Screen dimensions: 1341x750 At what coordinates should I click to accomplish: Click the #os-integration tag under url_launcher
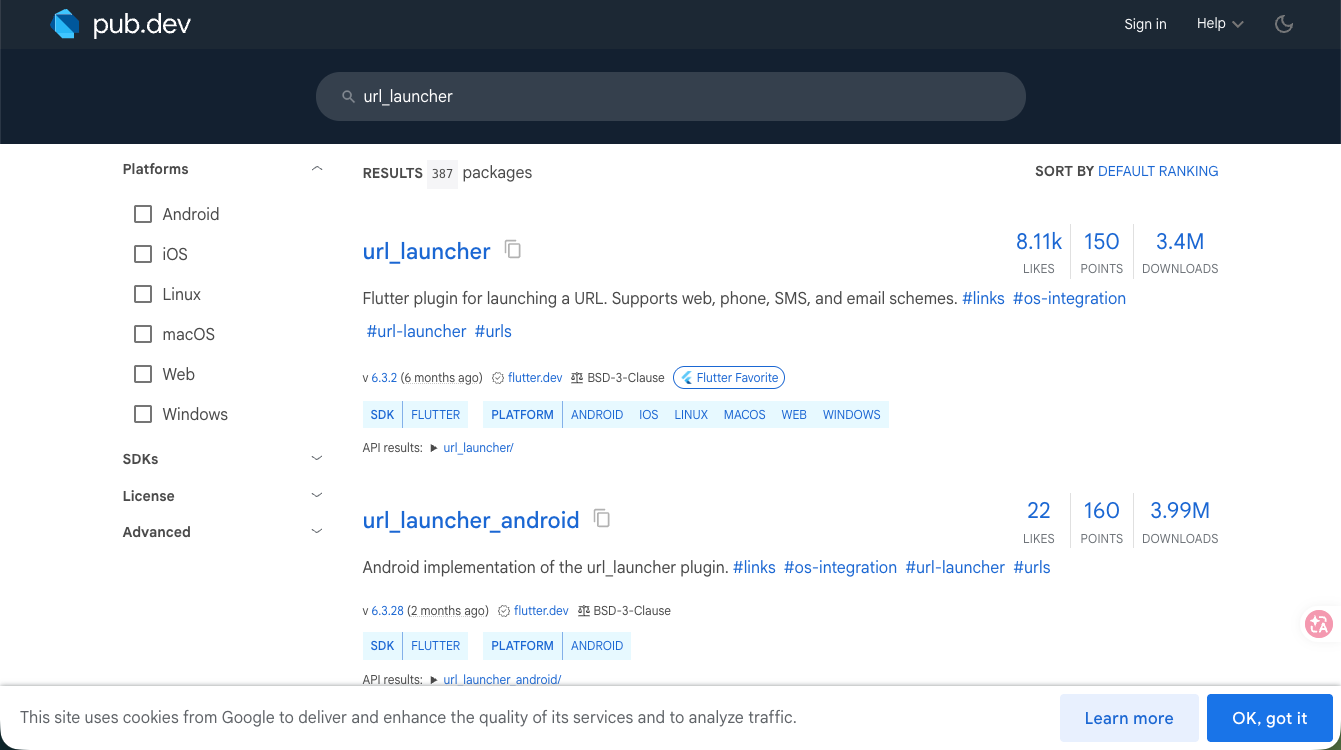click(x=1069, y=298)
